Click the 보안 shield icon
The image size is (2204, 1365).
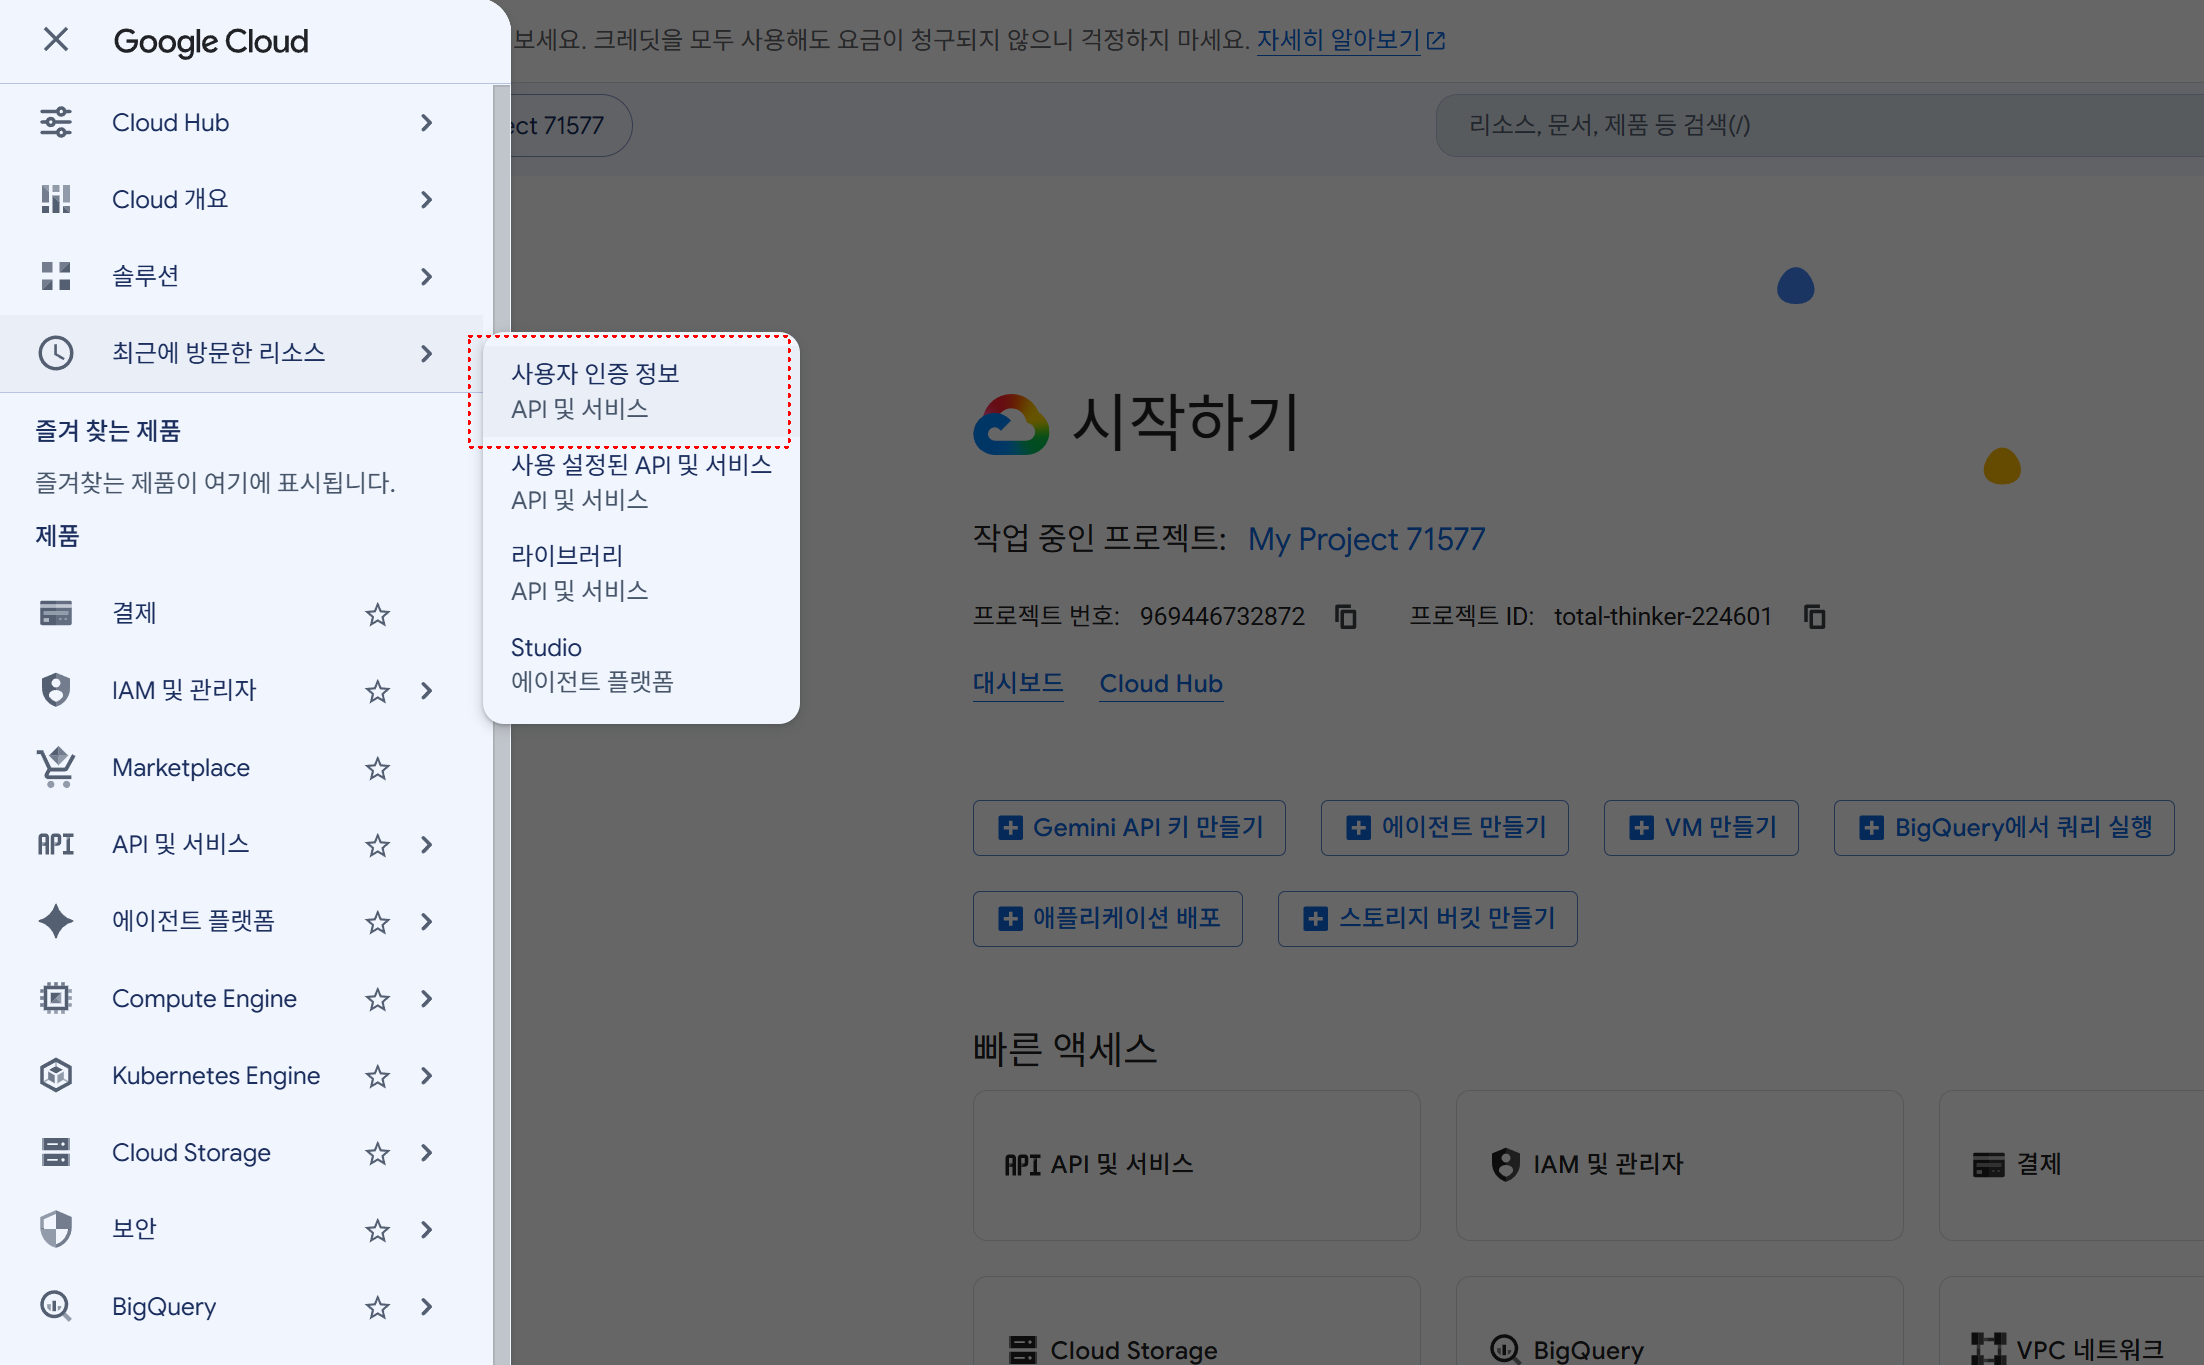[x=56, y=1229]
